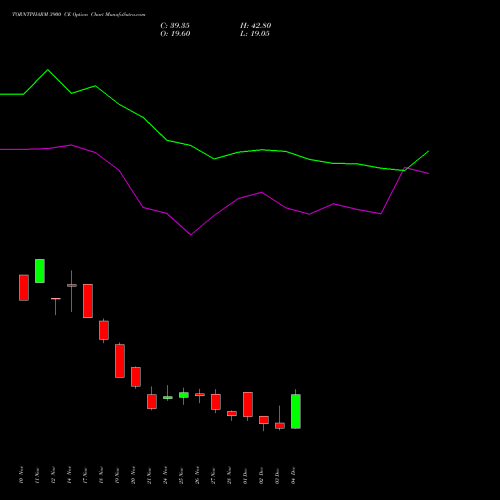Select the 24 Nov date label
500x500 pixels.
pos(165,475)
